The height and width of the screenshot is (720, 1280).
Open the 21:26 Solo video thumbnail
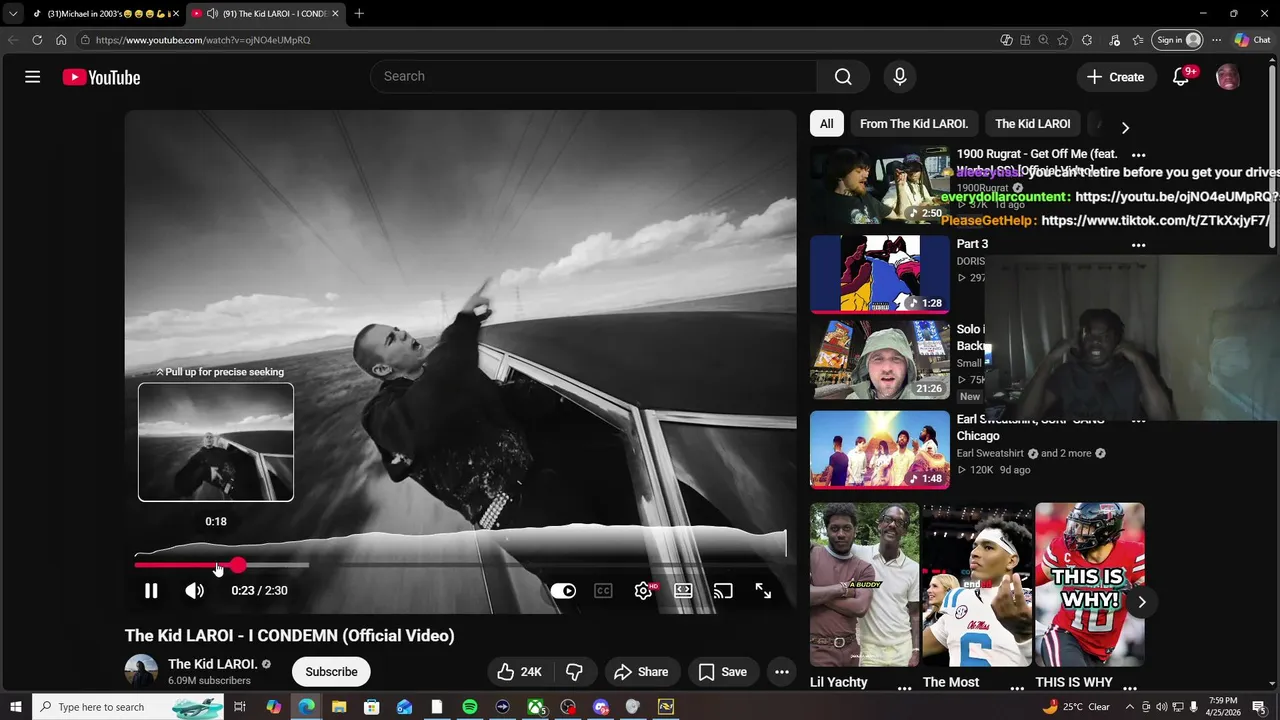pos(880,361)
